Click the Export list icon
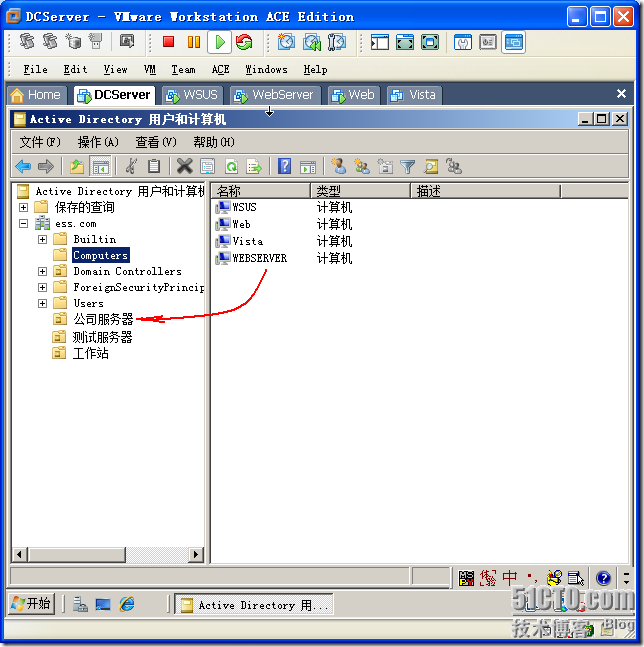Image resolution: width=644 pixels, height=647 pixels. pyautogui.click(x=254, y=167)
